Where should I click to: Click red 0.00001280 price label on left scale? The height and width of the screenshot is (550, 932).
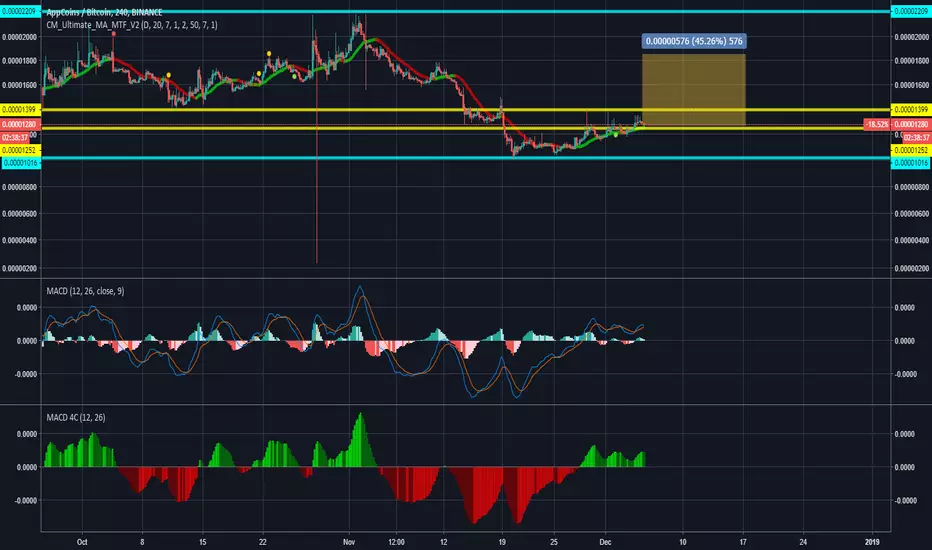tap(20, 124)
